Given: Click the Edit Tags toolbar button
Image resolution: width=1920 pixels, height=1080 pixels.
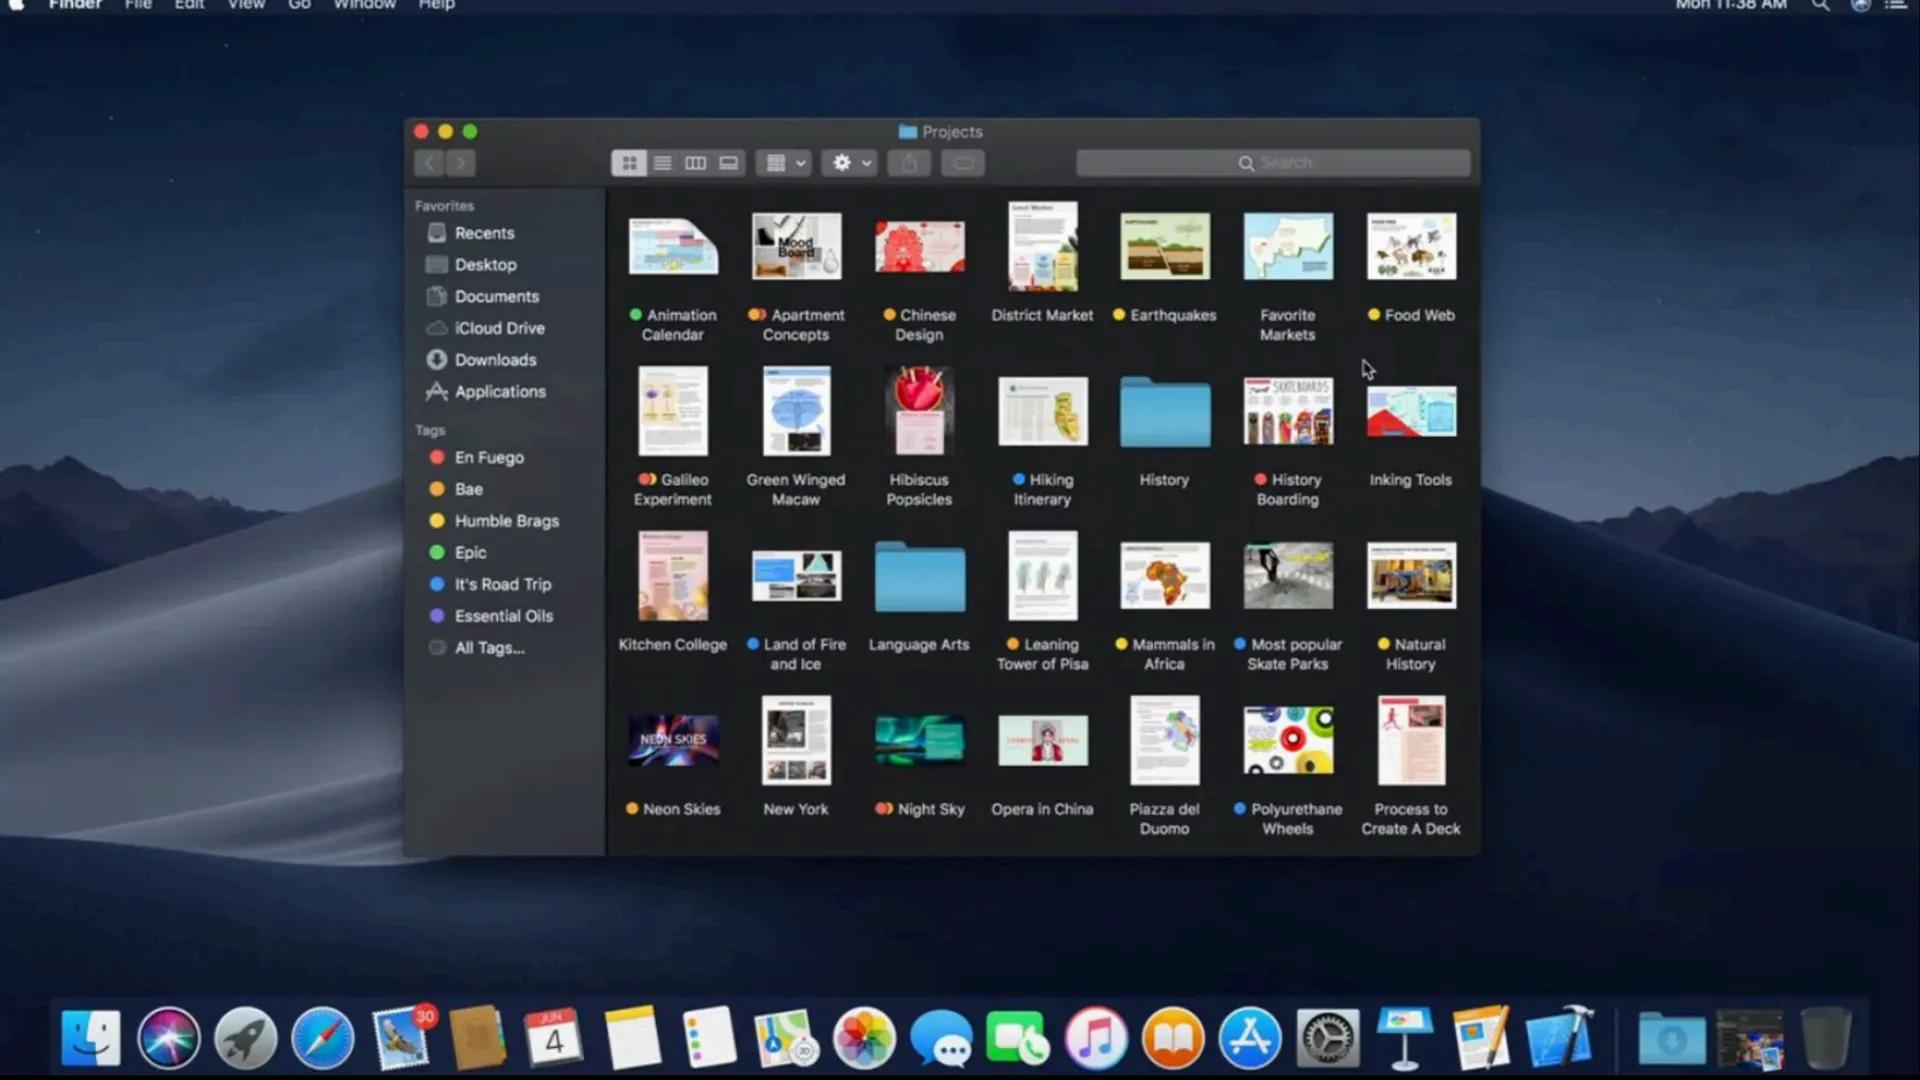Looking at the screenshot, I should (x=963, y=163).
